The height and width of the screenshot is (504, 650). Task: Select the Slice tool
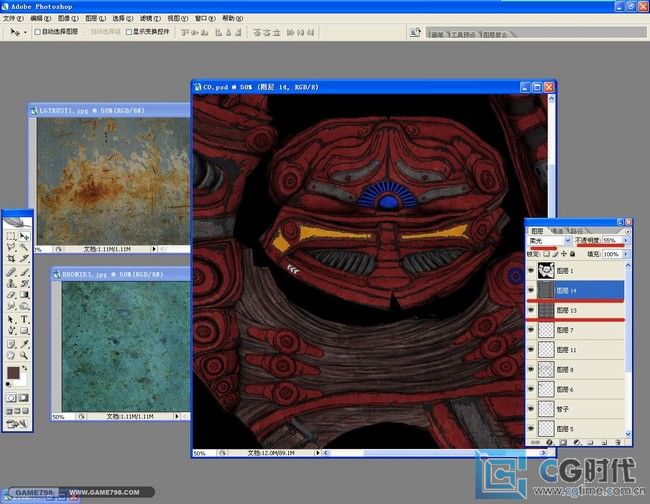24,259
